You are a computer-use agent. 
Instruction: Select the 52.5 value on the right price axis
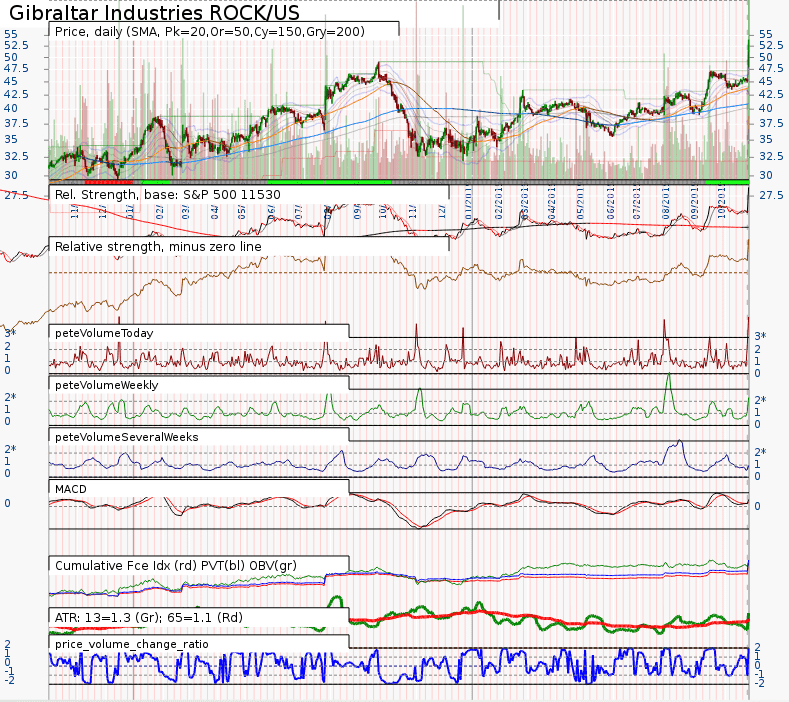click(x=771, y=45)
